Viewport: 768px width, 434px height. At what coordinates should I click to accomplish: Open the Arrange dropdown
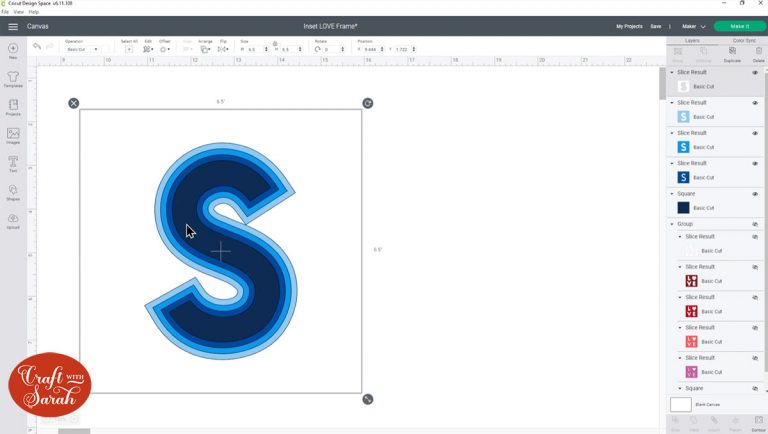[x=205, y=49]
